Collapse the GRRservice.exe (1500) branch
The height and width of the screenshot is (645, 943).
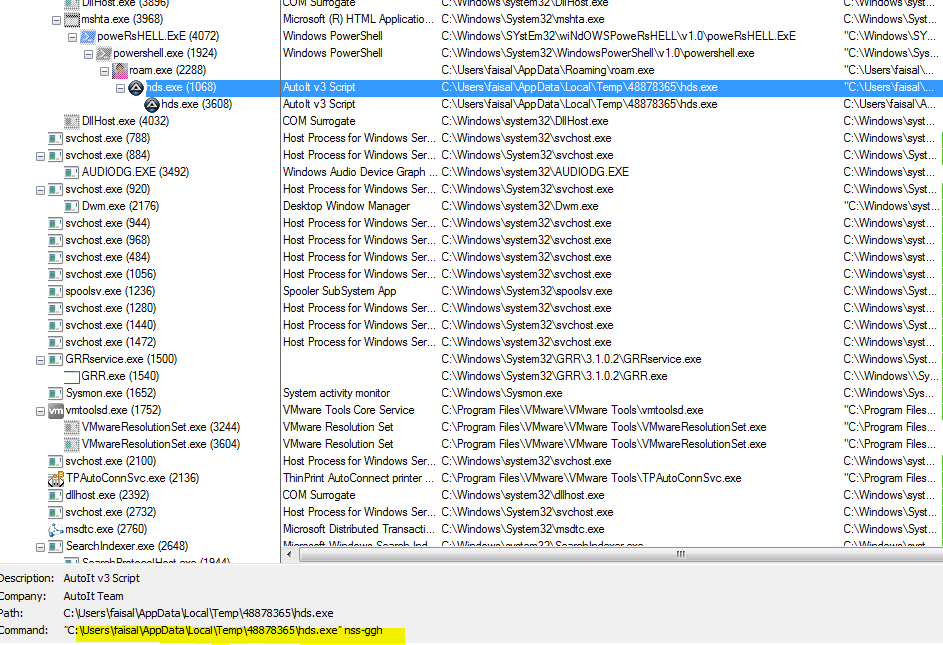40,358
